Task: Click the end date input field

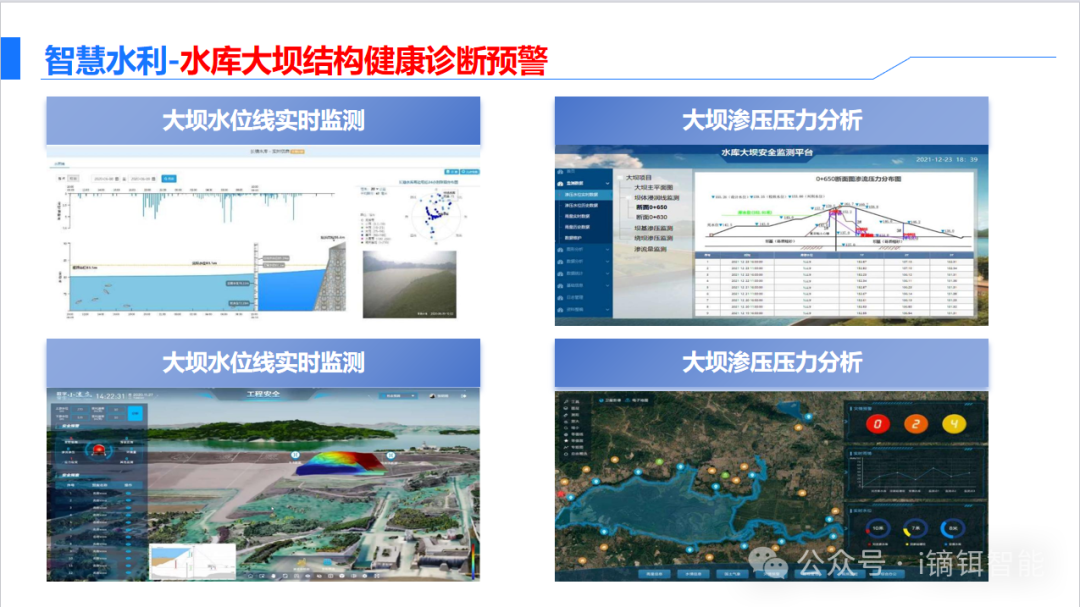Action: coord(143,178)
